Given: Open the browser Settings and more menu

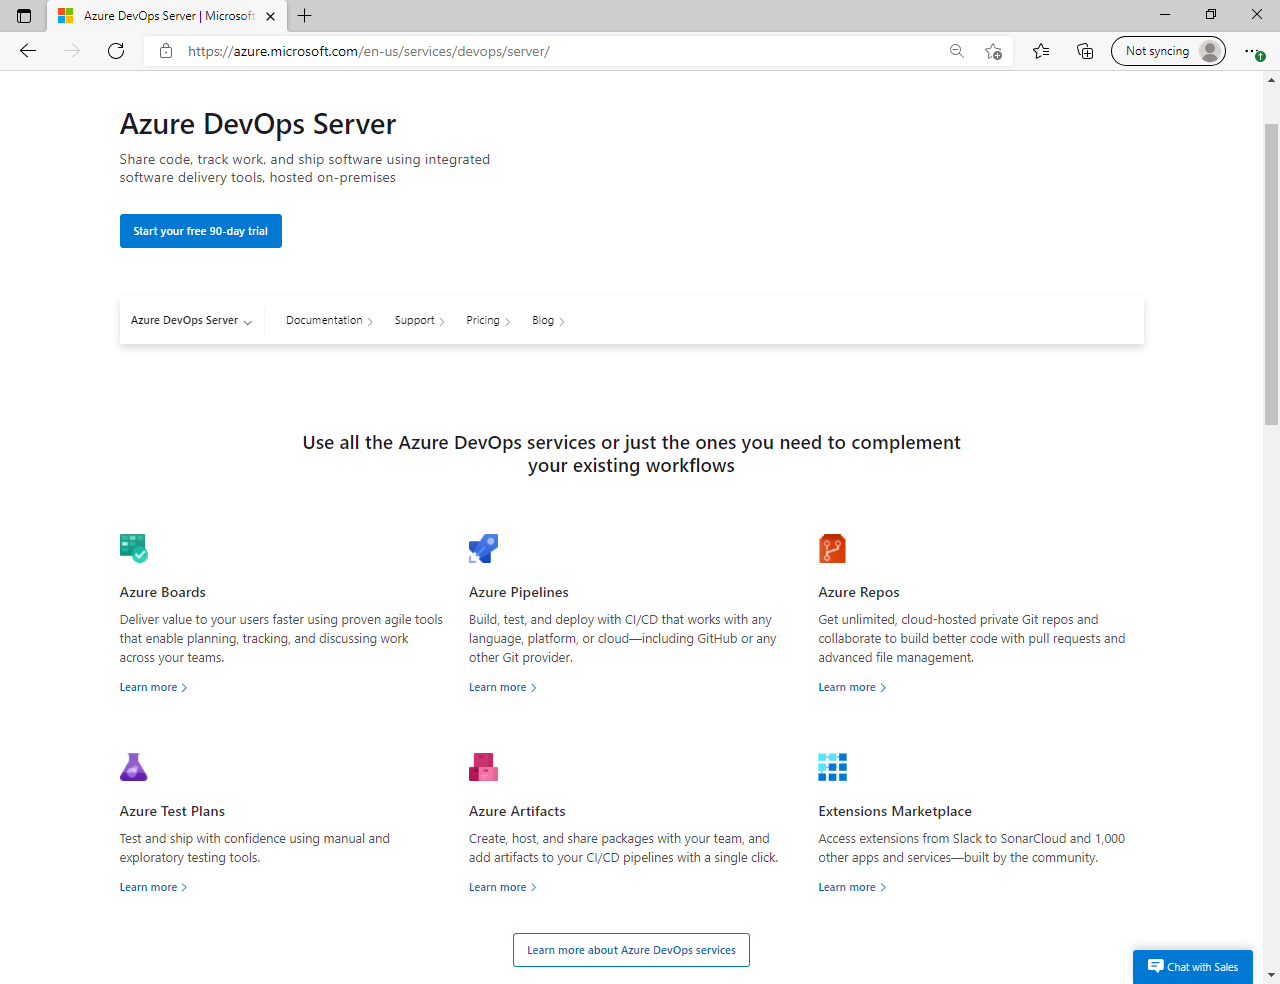Looking at the screenshot, I should point(1252,51).
